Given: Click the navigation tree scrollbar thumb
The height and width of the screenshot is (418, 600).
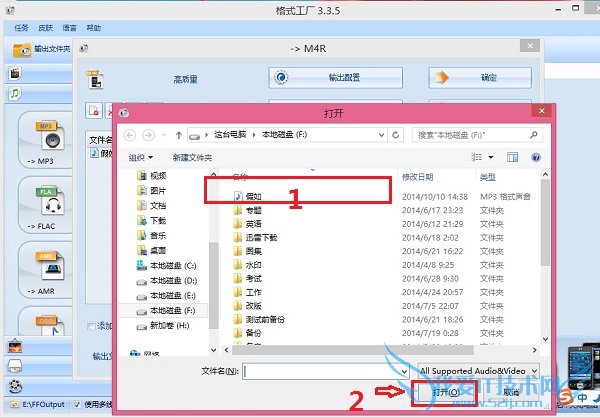Looking at the screenshot, I should pyautogui.click(x=213, y=285).
